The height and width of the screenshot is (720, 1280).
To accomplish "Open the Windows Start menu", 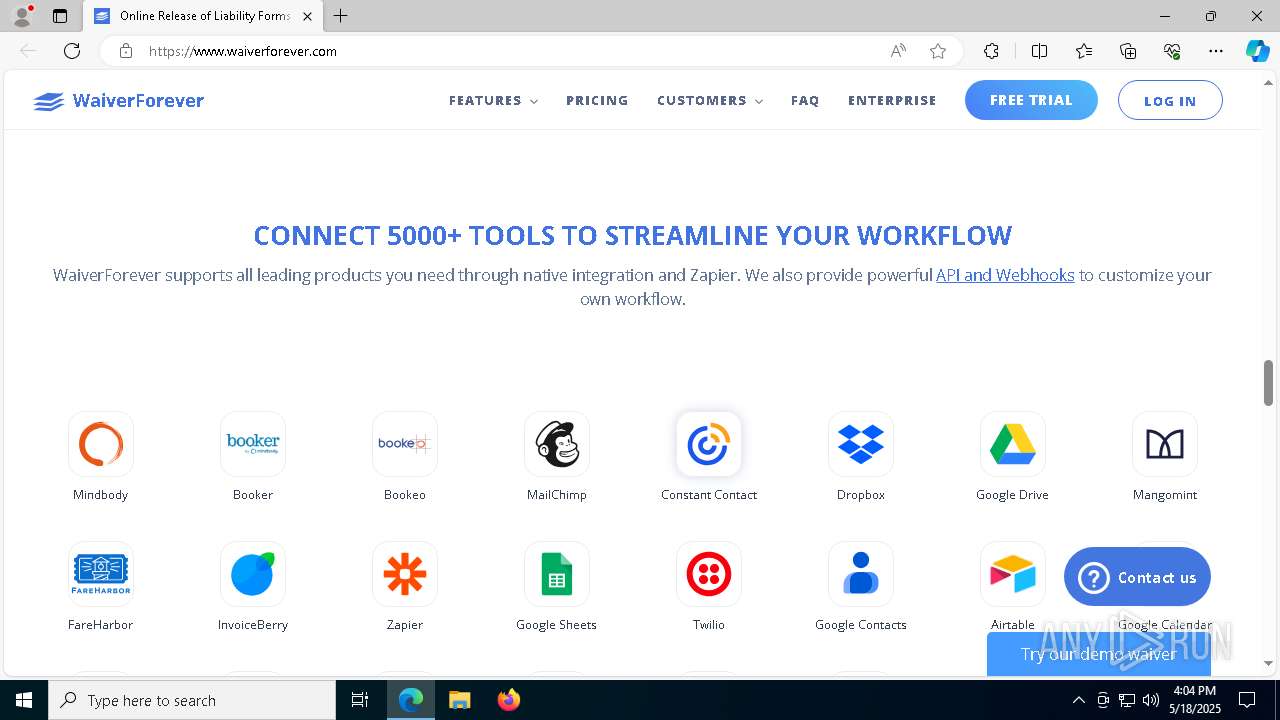I will click(24, 700).
